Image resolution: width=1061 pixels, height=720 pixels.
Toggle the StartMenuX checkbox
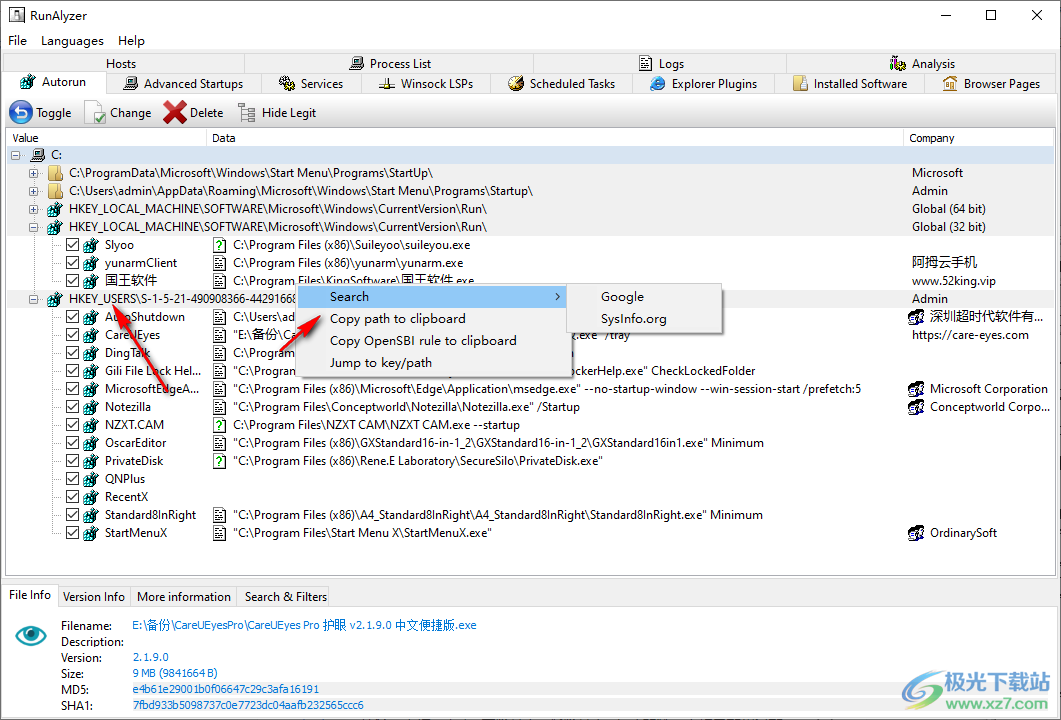click(72, 533)
